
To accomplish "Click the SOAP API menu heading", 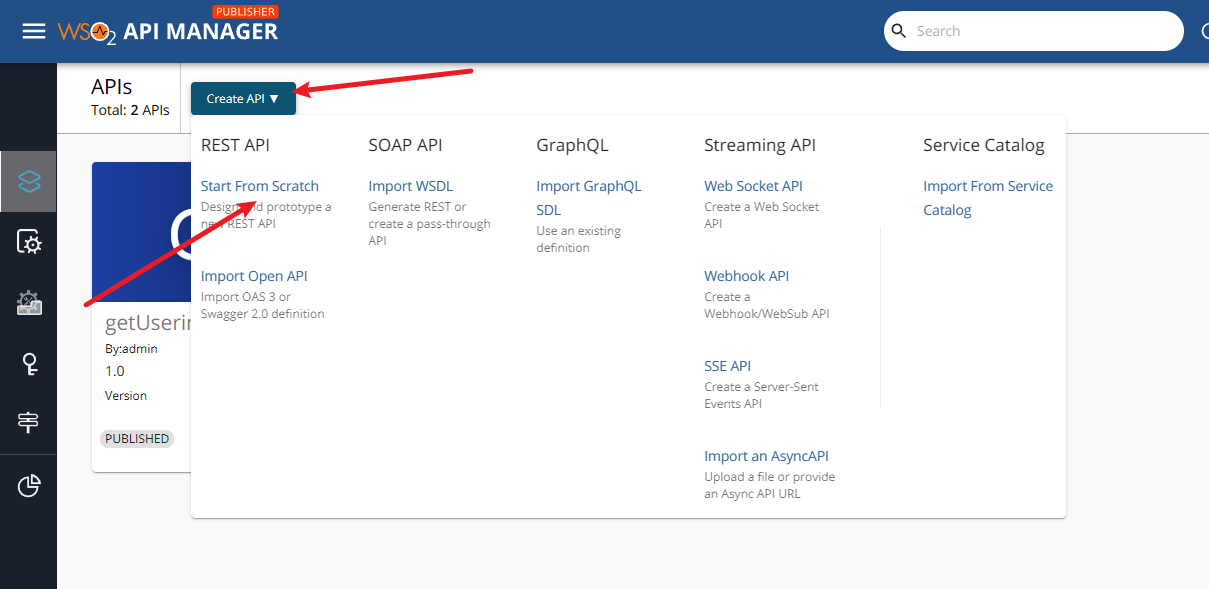I will pos(405,145).
